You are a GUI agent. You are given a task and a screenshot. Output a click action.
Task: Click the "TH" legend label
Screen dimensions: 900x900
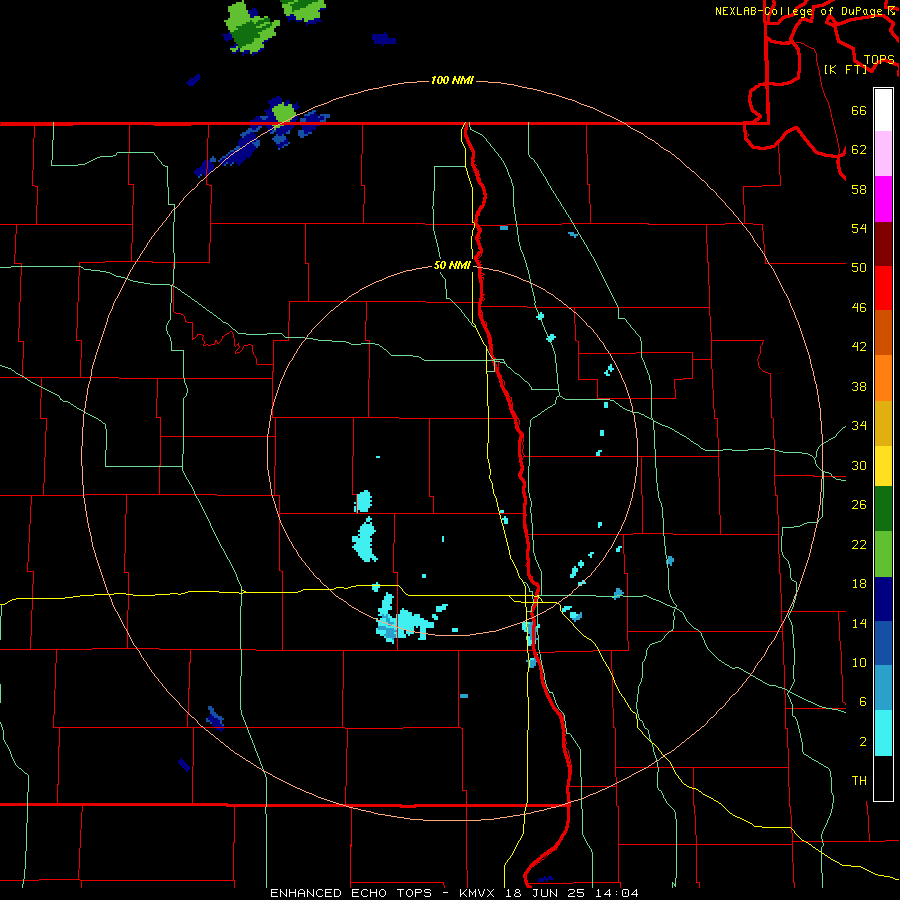[x=859, y=781]
